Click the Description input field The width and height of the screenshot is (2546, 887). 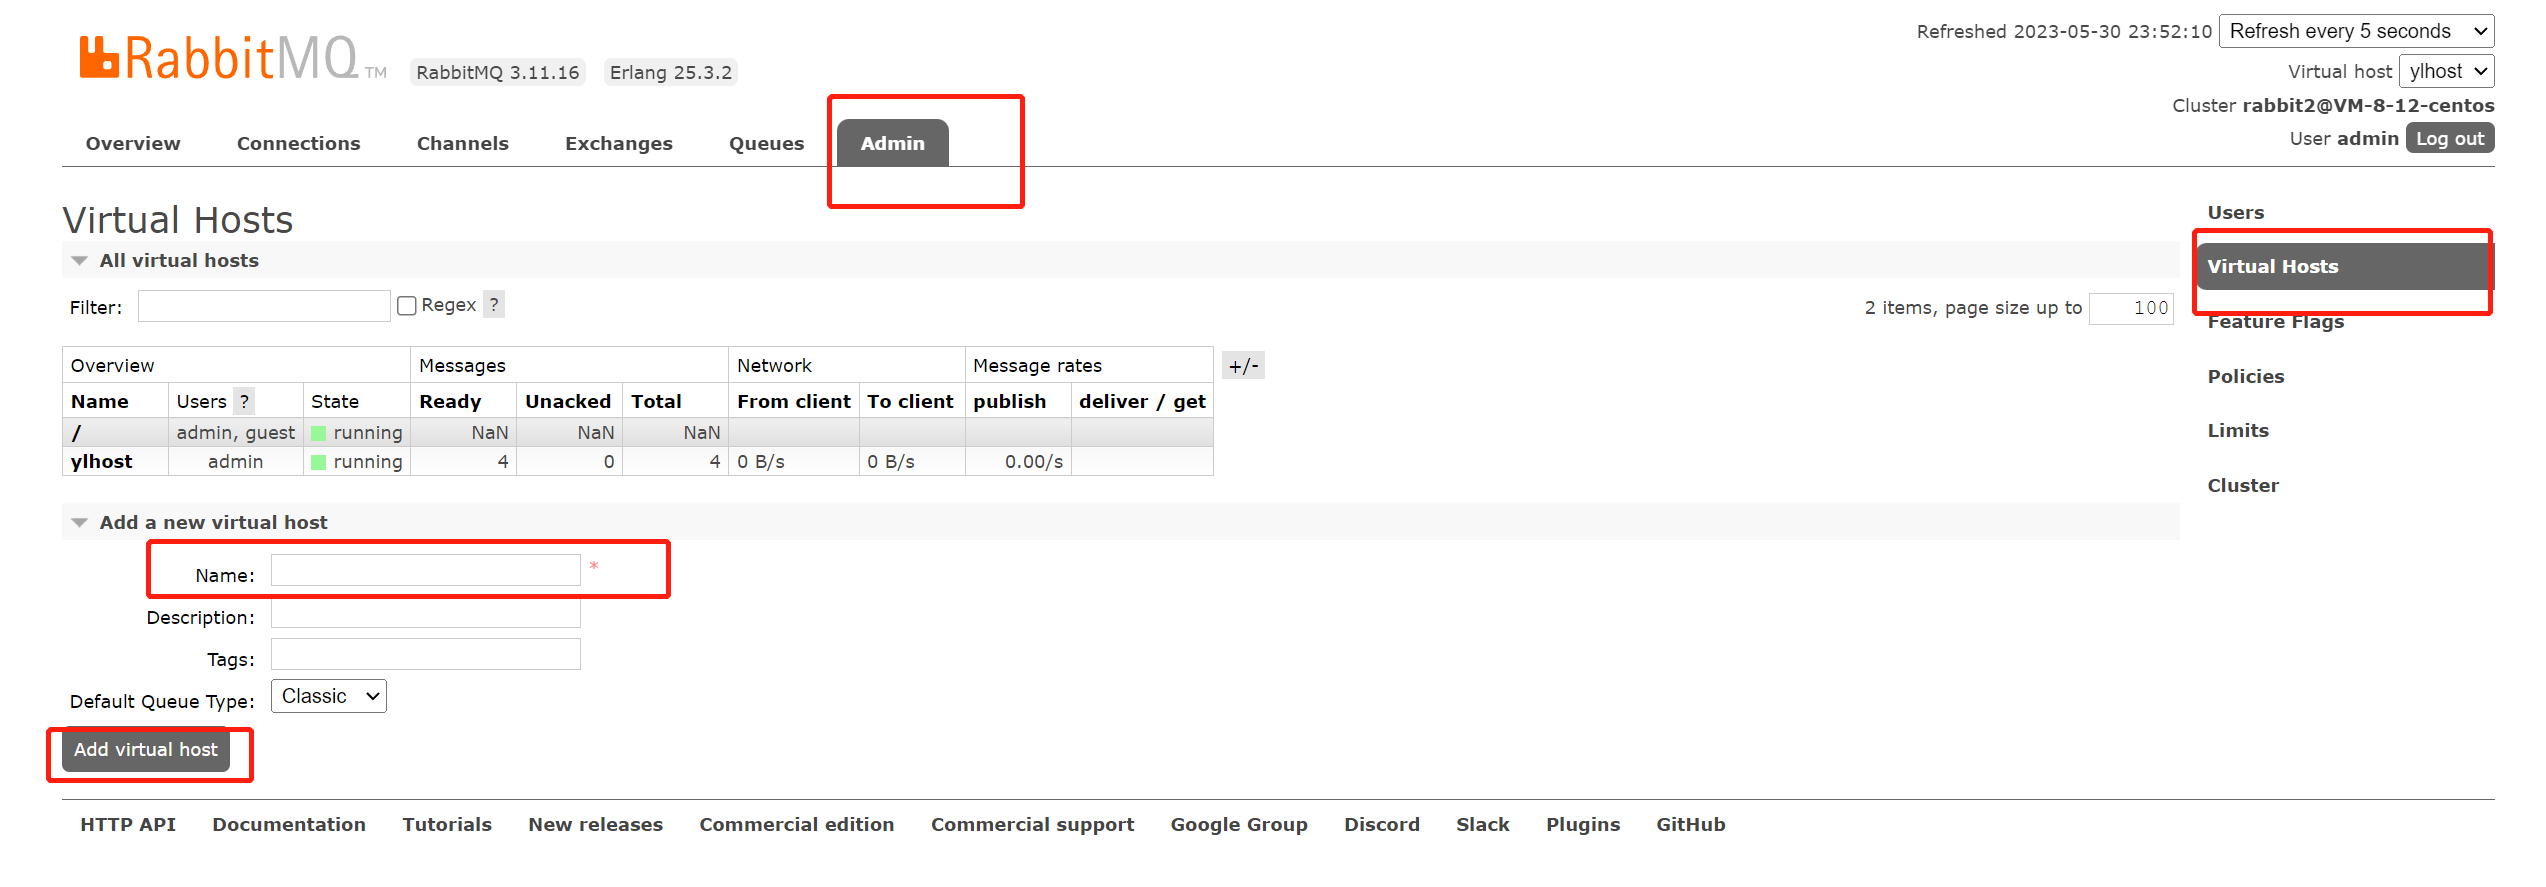pos(425,612)
